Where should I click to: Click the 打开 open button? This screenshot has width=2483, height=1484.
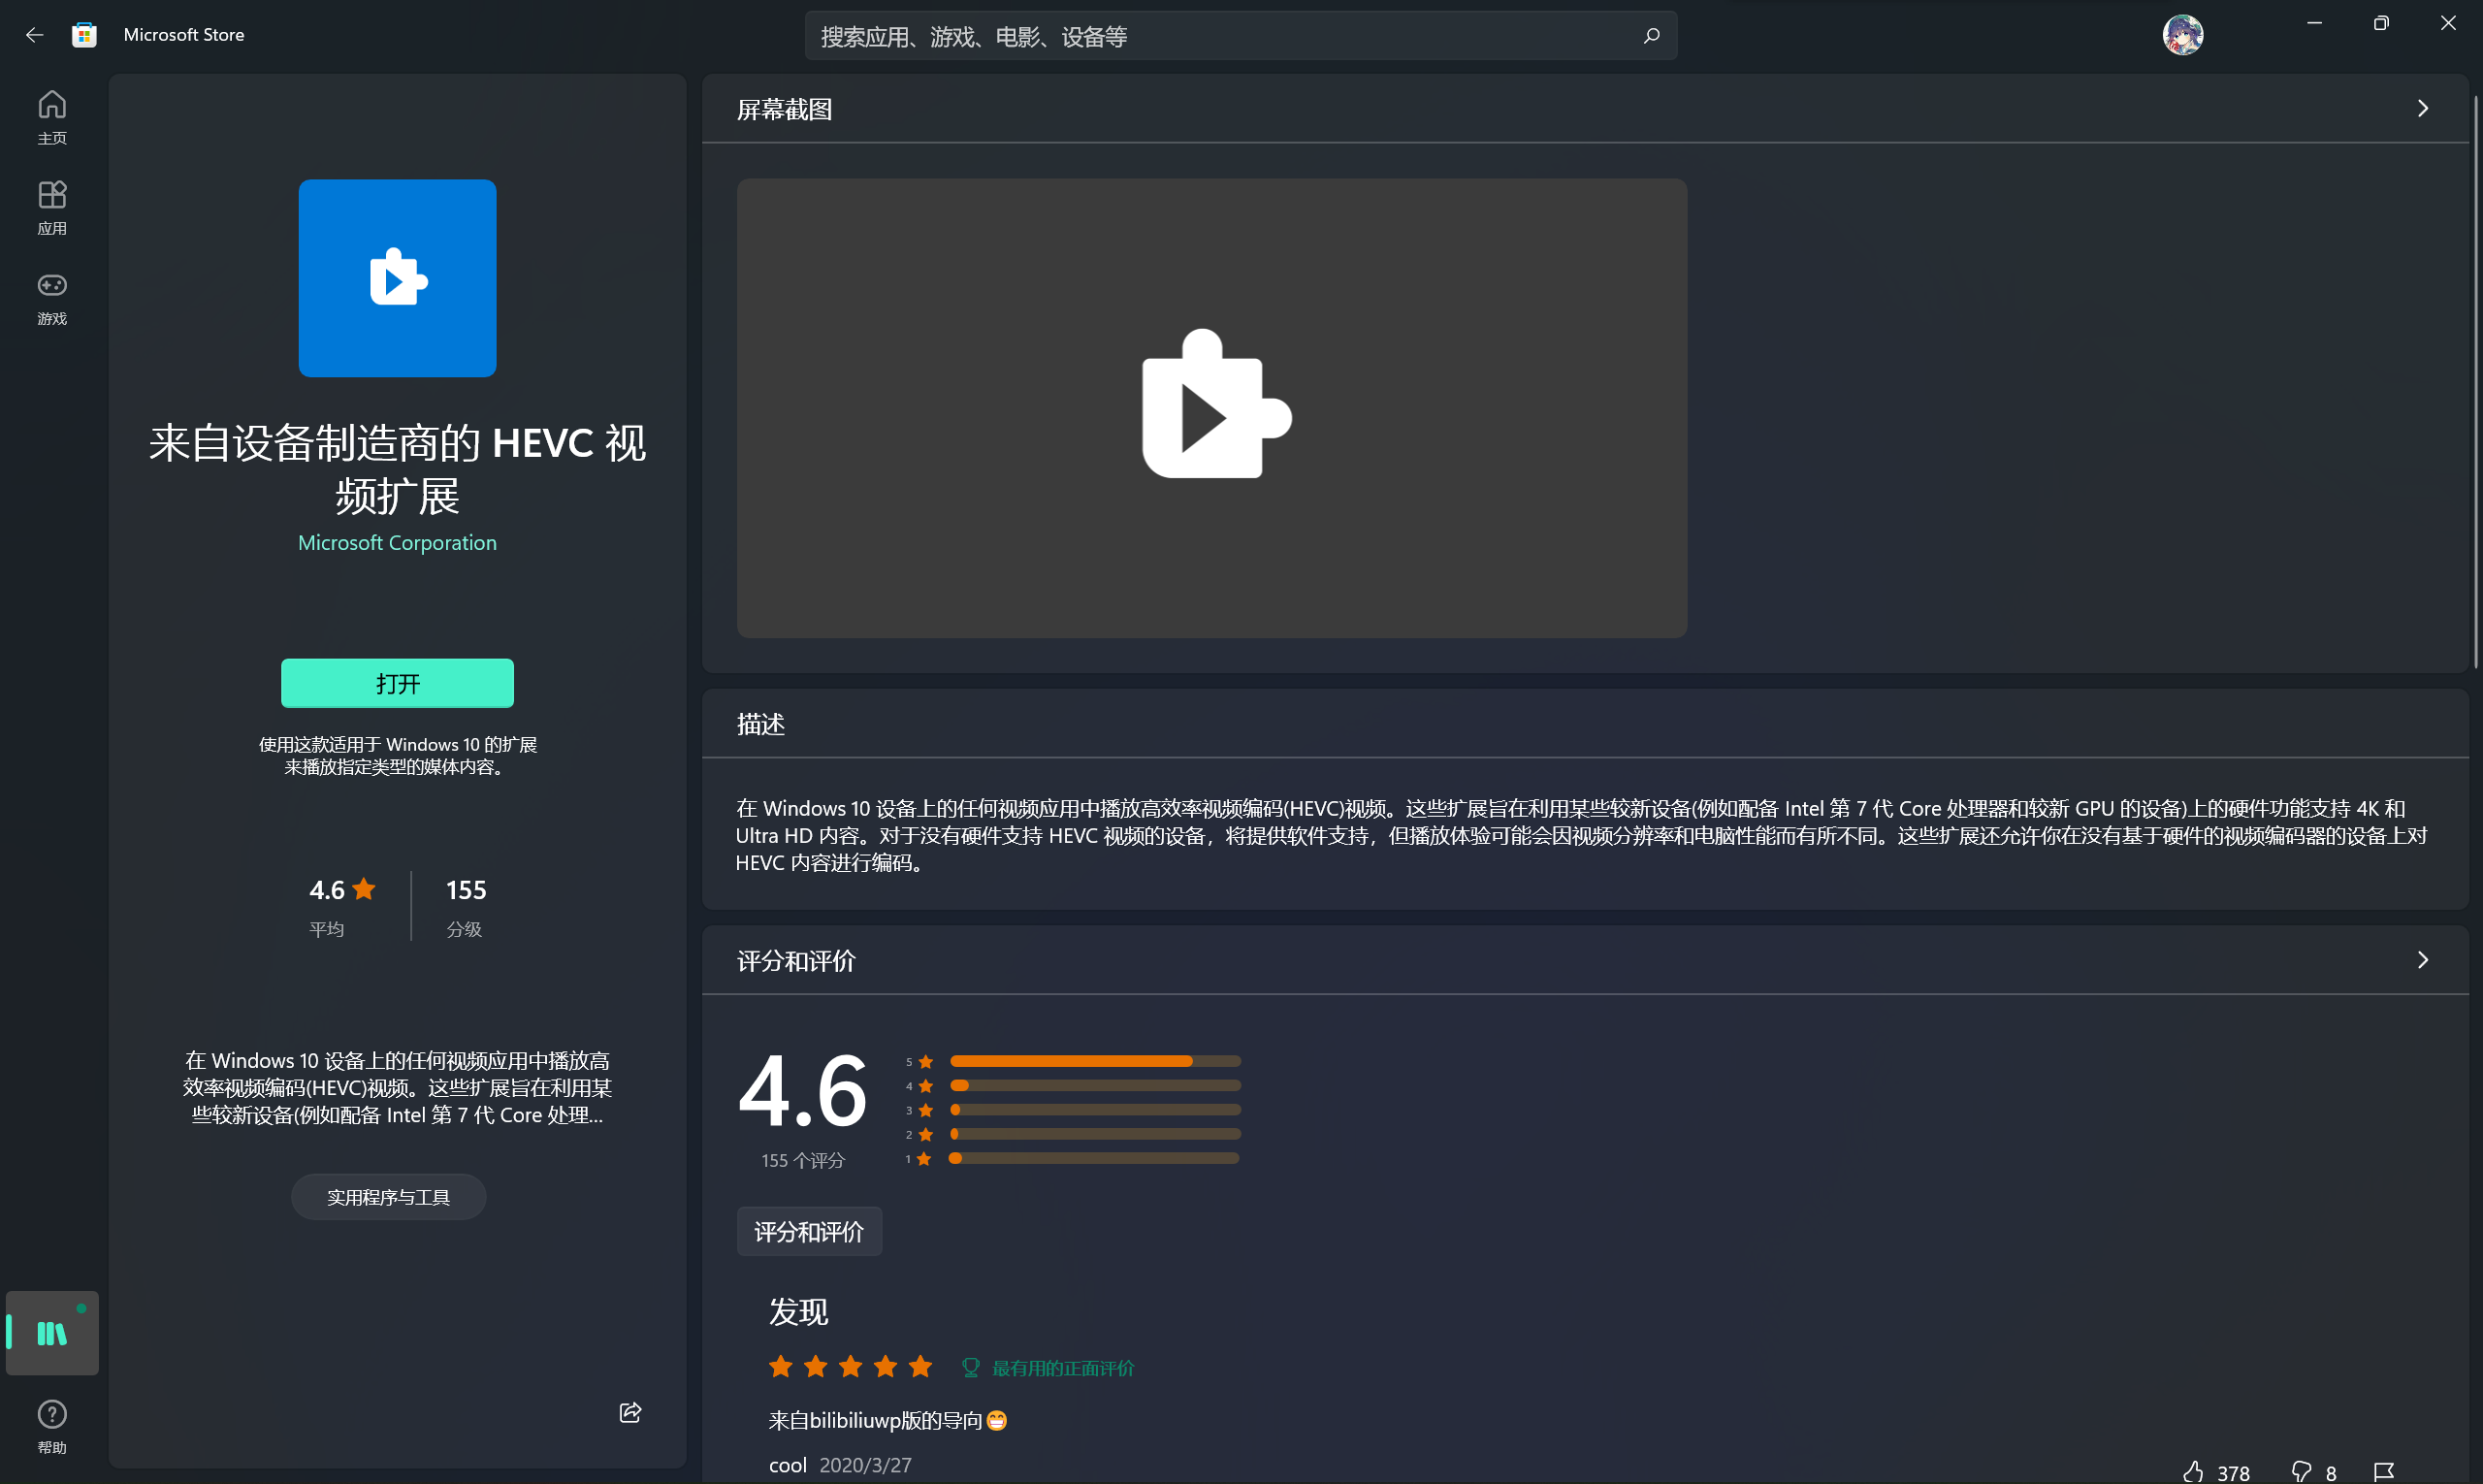tap(397, 683)
